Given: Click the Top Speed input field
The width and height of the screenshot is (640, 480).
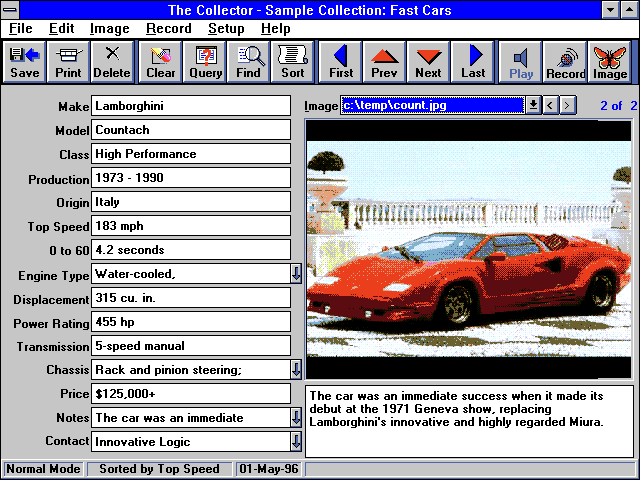Looking at the screenshot, I should pos(190,226).
